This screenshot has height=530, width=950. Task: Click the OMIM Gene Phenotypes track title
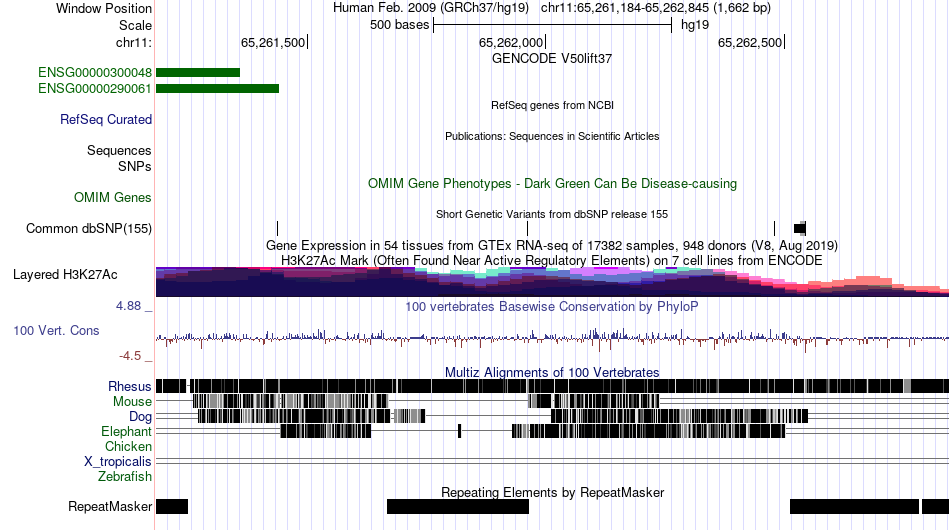(x=553, y=184)
